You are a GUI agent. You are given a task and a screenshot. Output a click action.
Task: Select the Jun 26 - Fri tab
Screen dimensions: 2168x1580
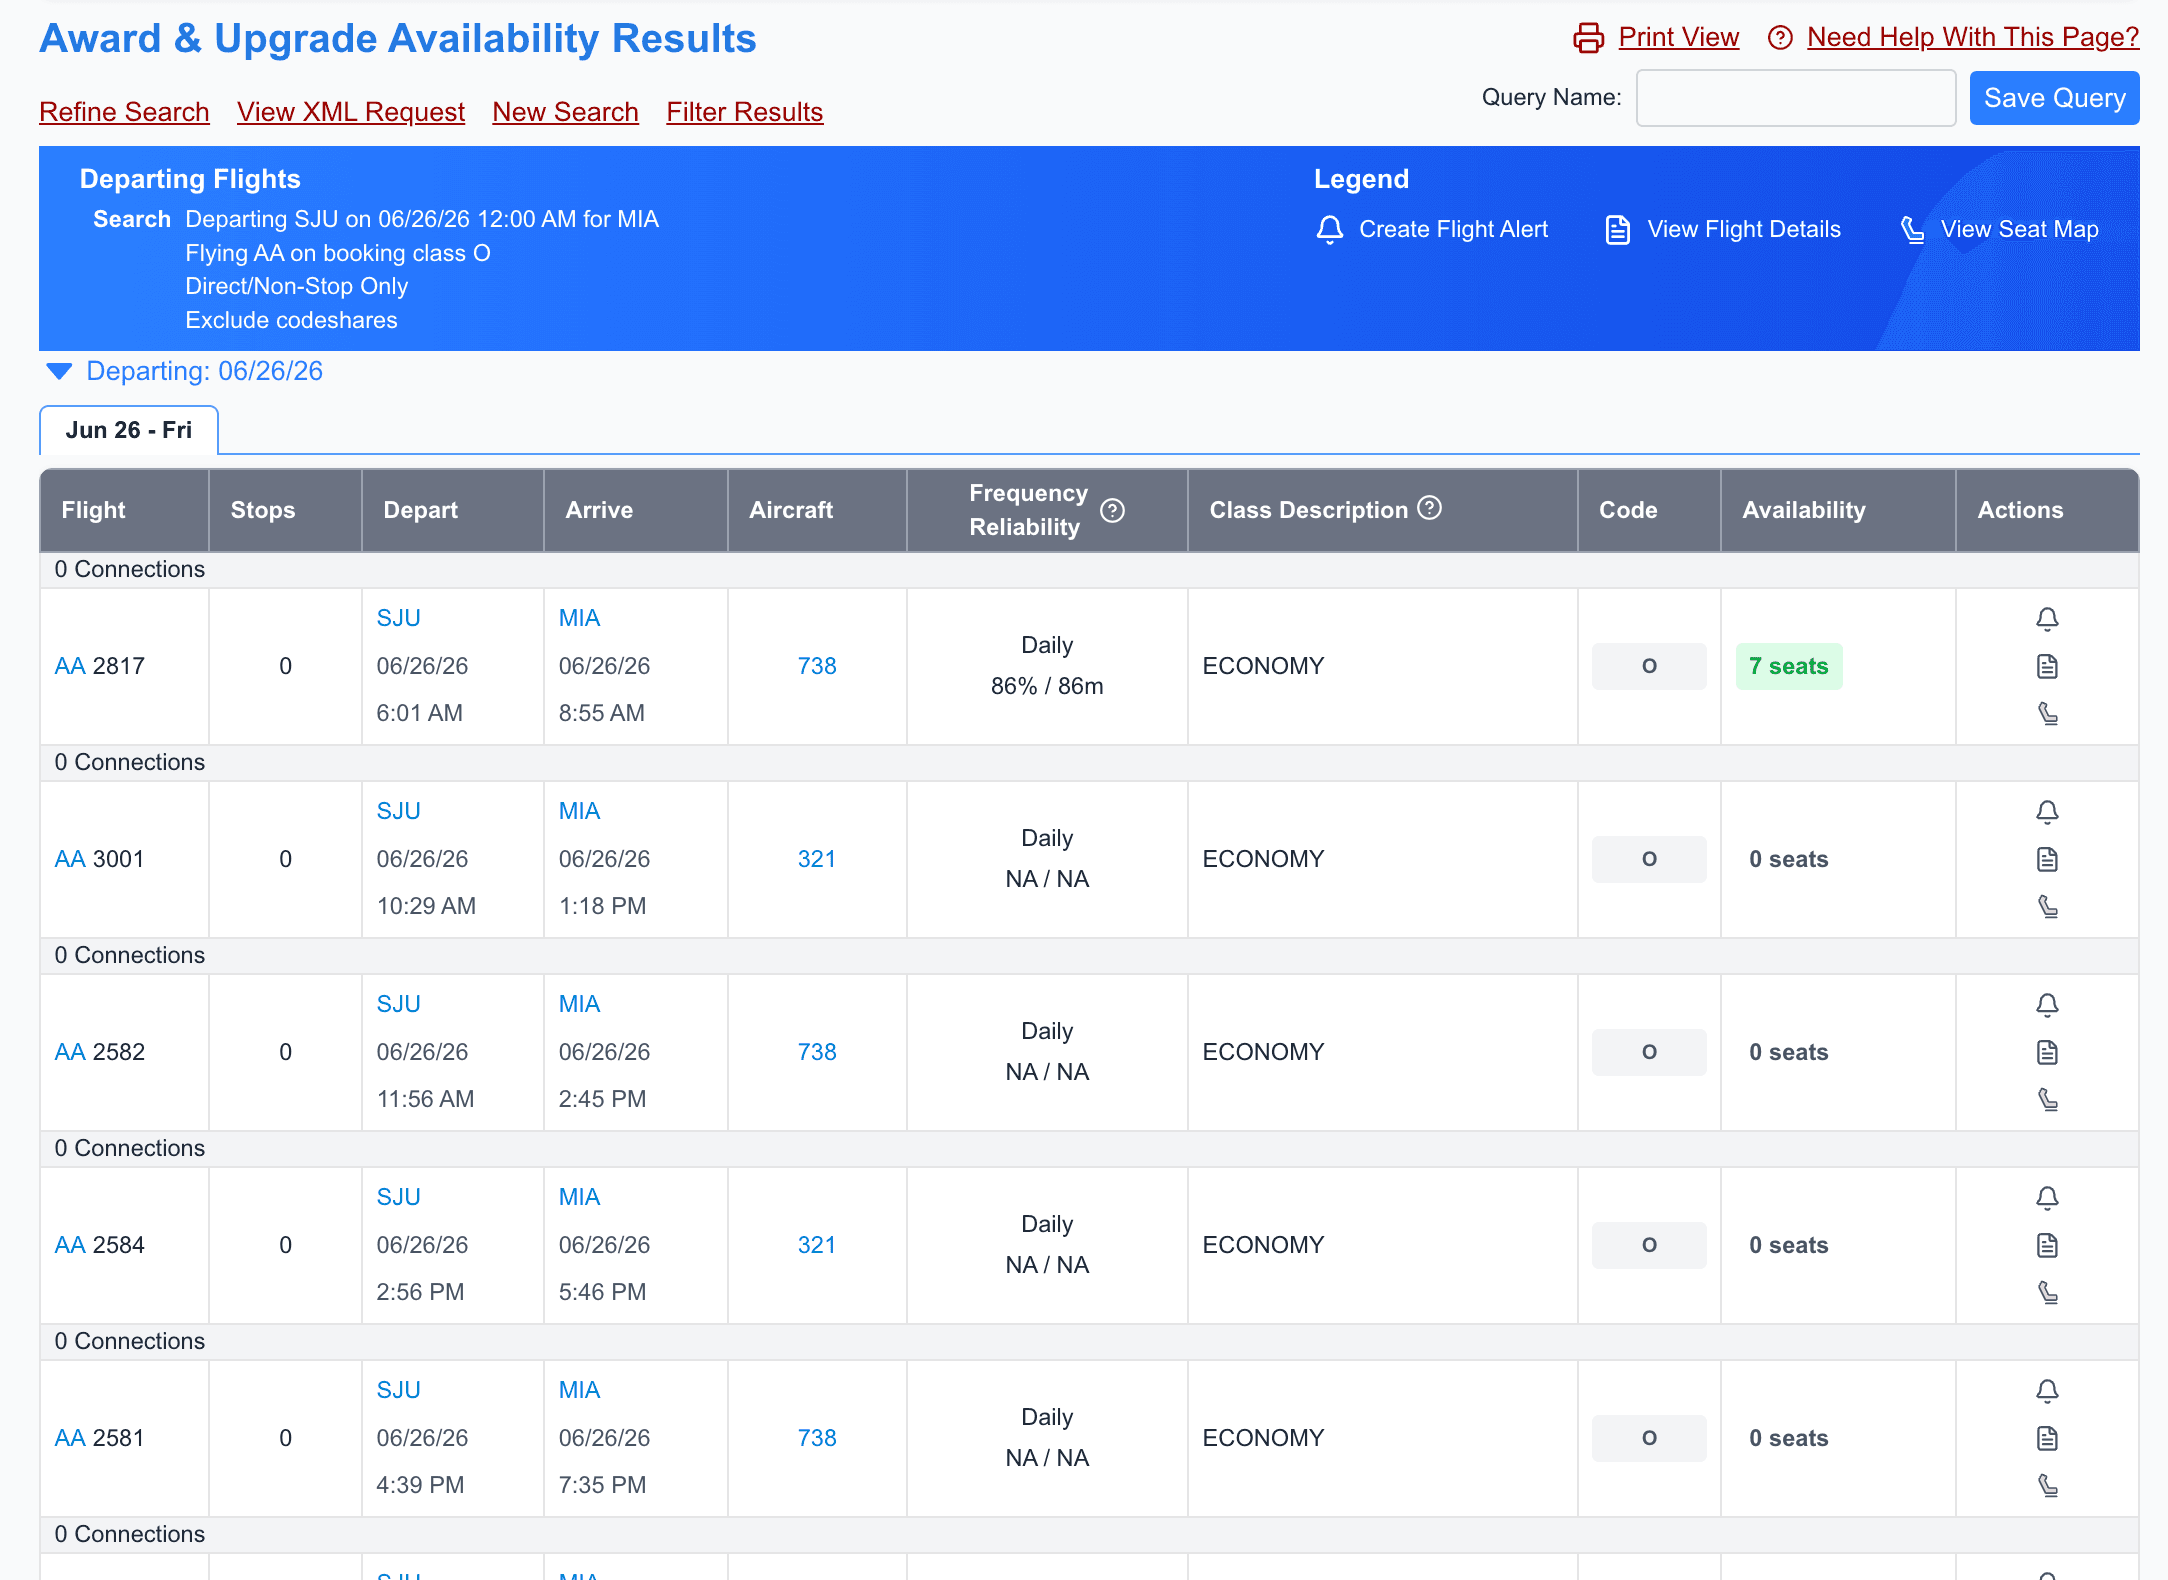pyautogui.click(x=129, y=430)
